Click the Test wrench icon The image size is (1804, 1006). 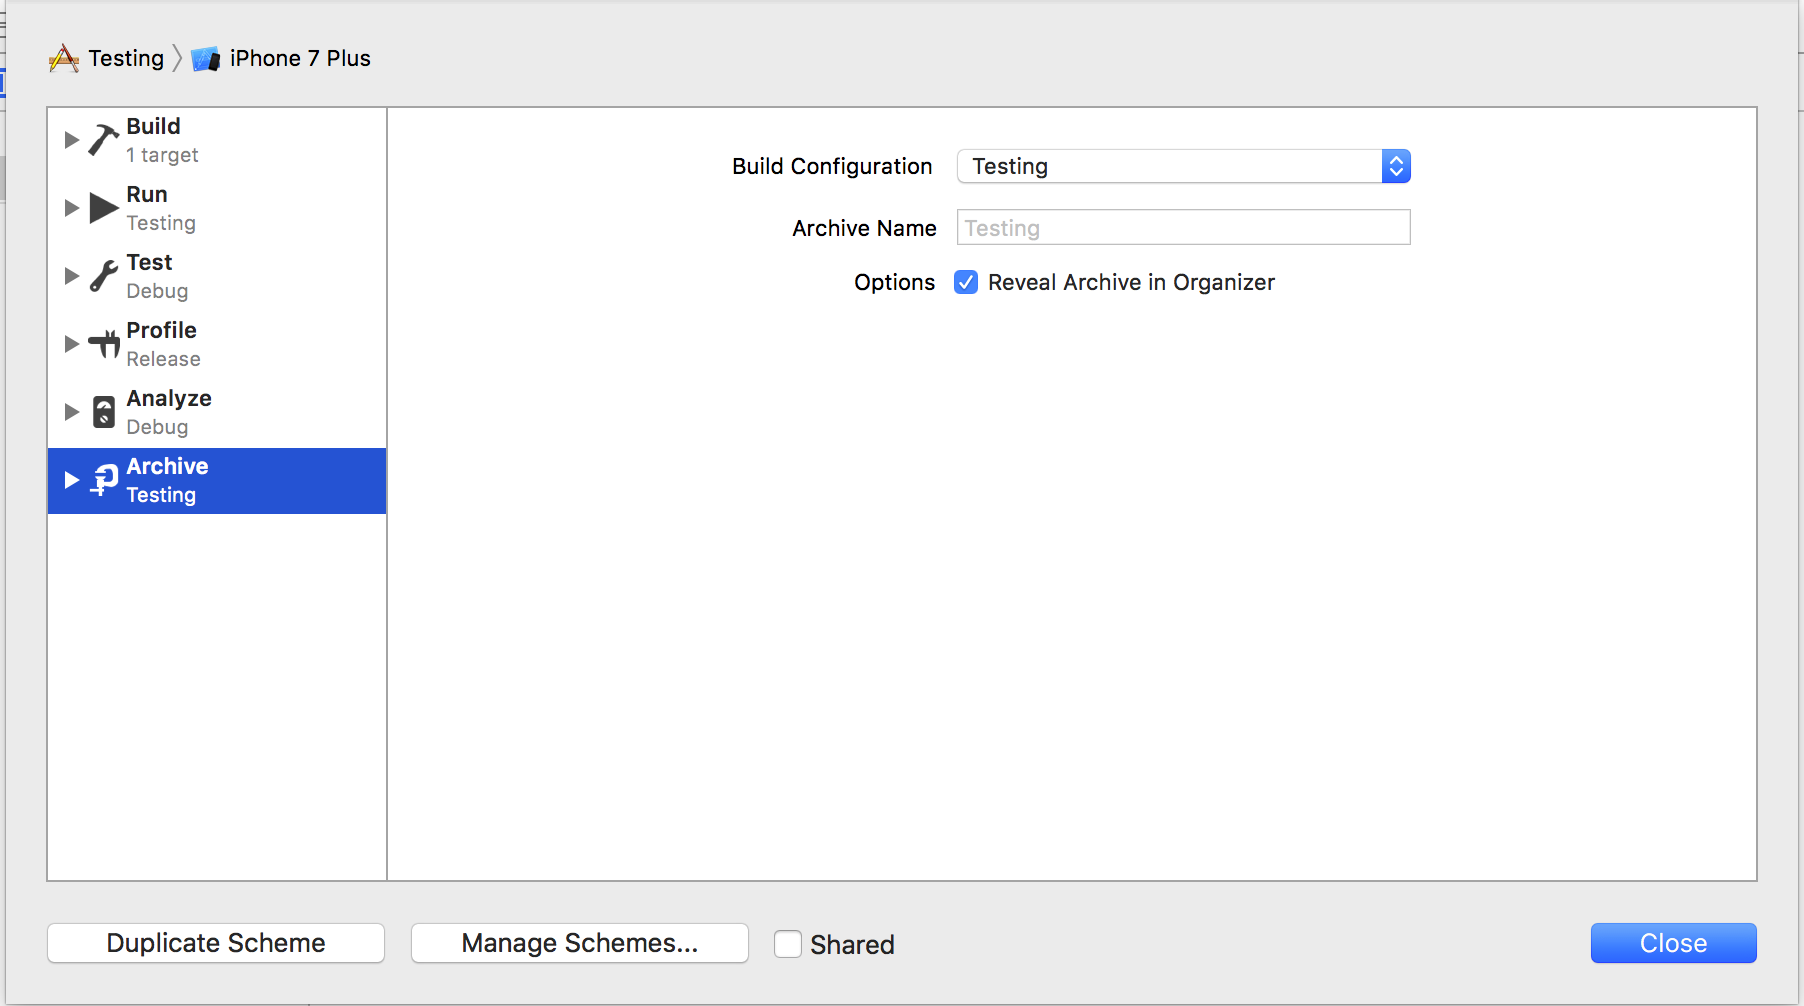104,276
